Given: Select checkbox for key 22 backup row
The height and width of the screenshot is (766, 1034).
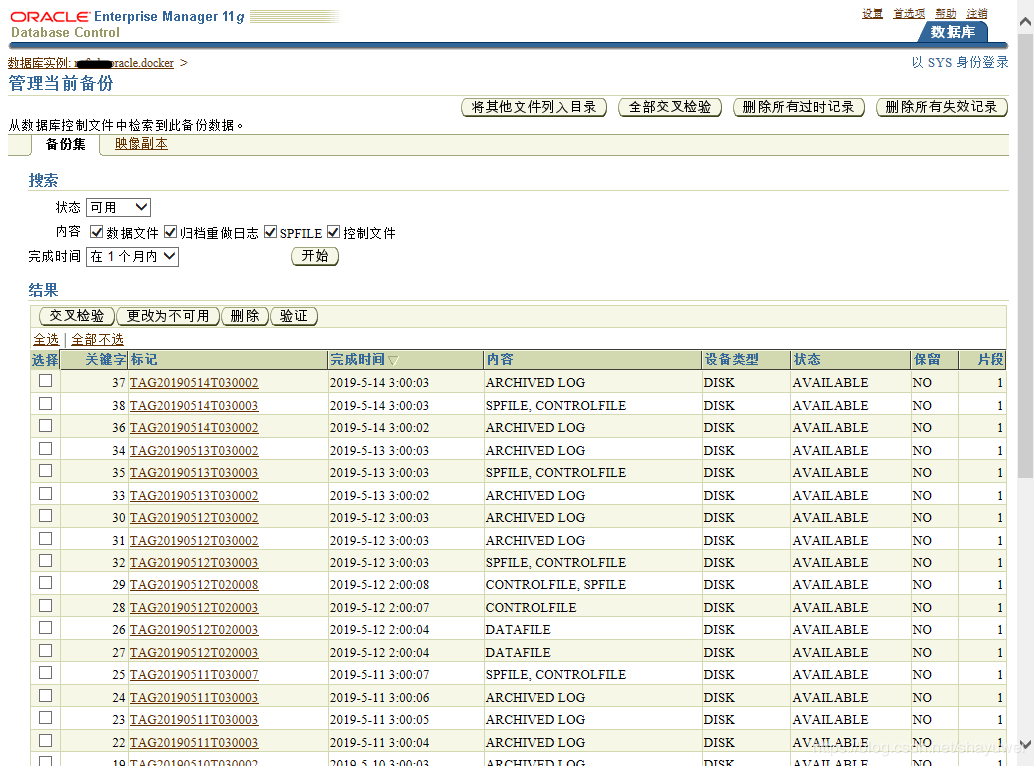Looking at the screenshot, I should coord(46,740).
